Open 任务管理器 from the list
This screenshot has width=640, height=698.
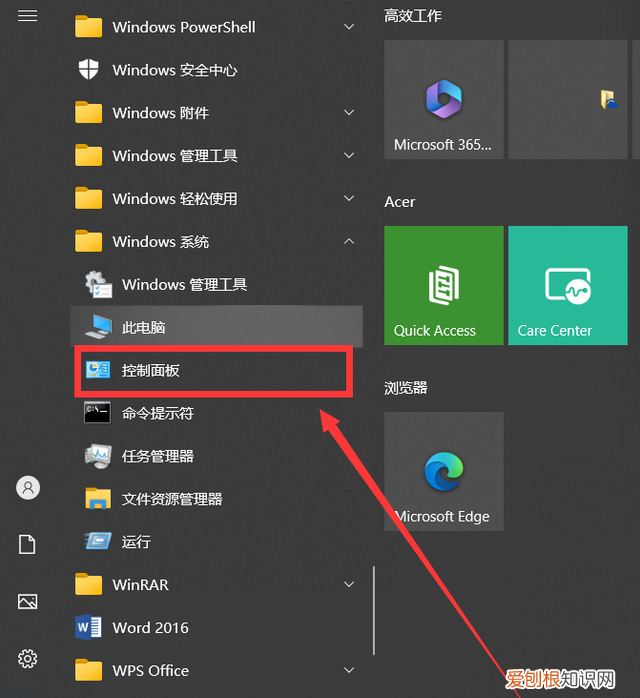point(216,456)
